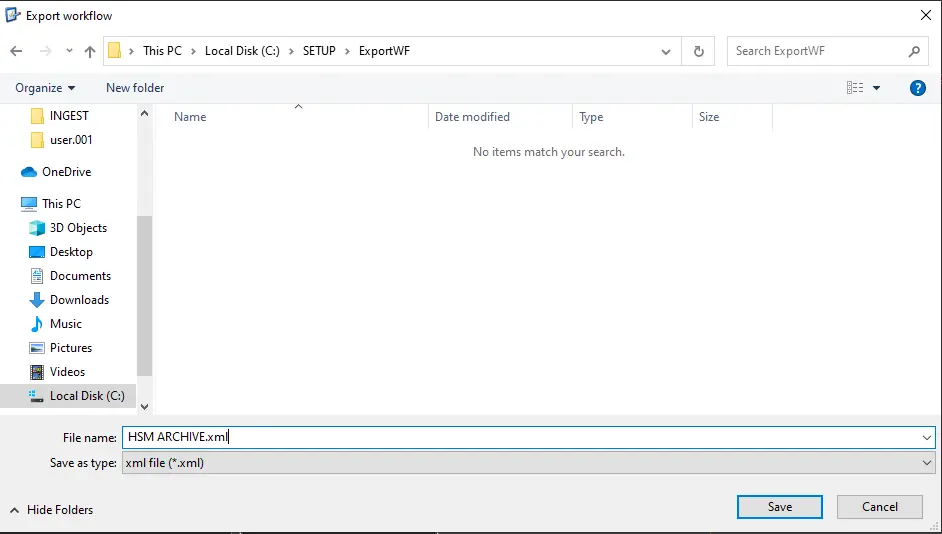Viewport: 942px width, 534px height.
Task: Click the Cancel button
Action: point(879,507)
